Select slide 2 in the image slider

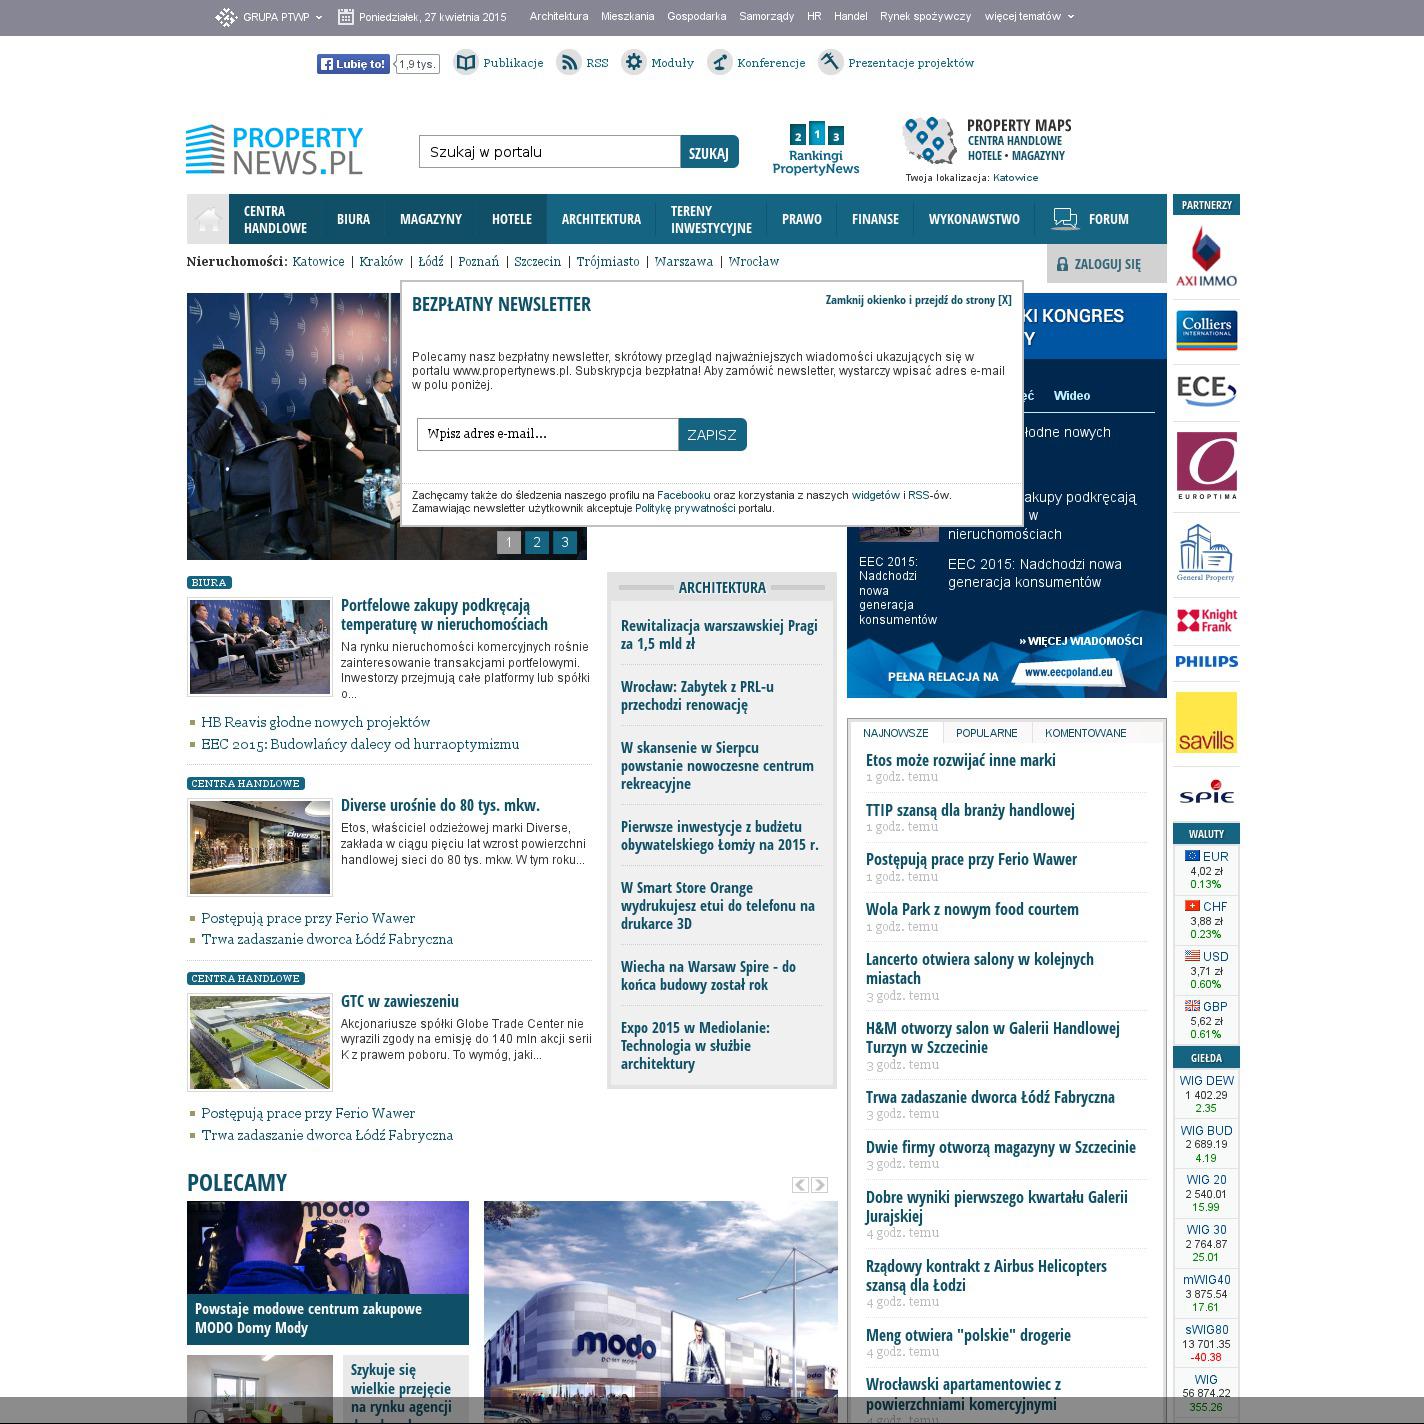pyautogui.click(x=537, y=542)
